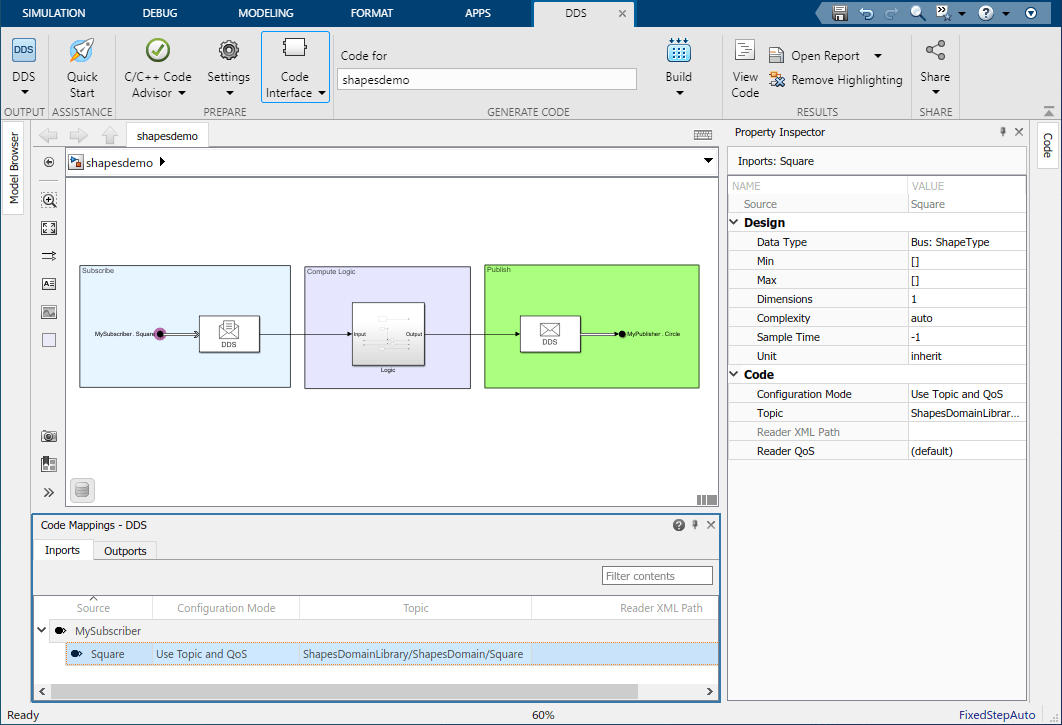Go up to the parent level arrow
This screenshot has width=1062, height=725.
(x=110, y=136)
